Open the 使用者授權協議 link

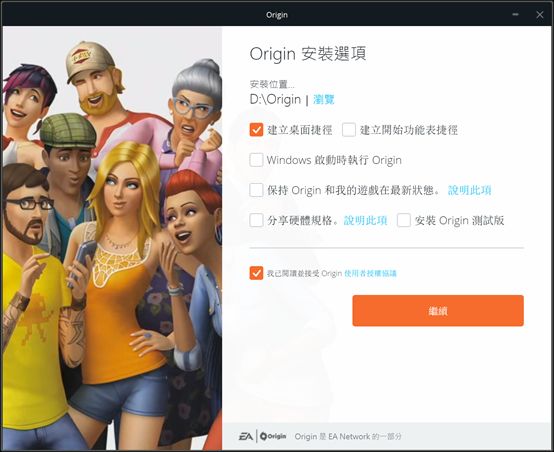[370, 273]
